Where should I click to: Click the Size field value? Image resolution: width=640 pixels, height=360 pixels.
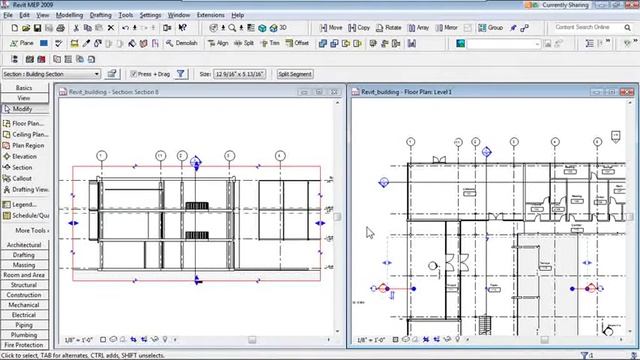(x=240, y=74)
